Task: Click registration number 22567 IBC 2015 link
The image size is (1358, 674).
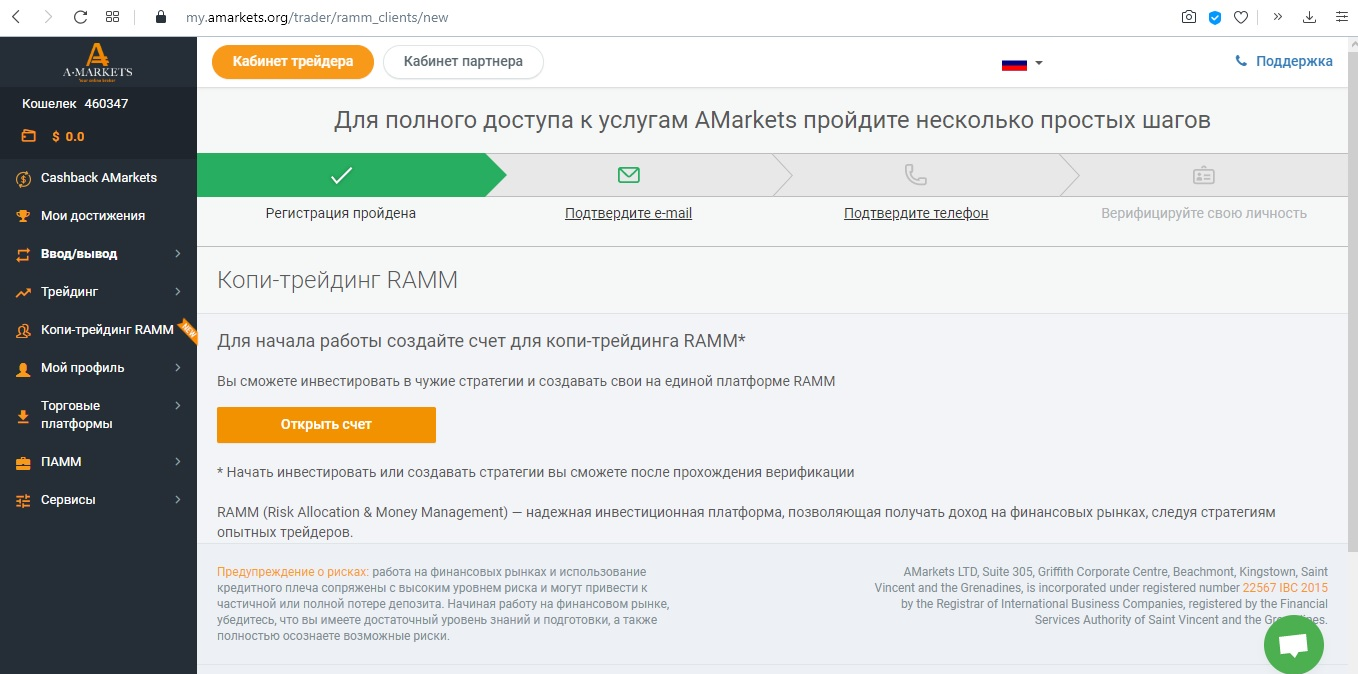Action: (x=1285, y=588)
